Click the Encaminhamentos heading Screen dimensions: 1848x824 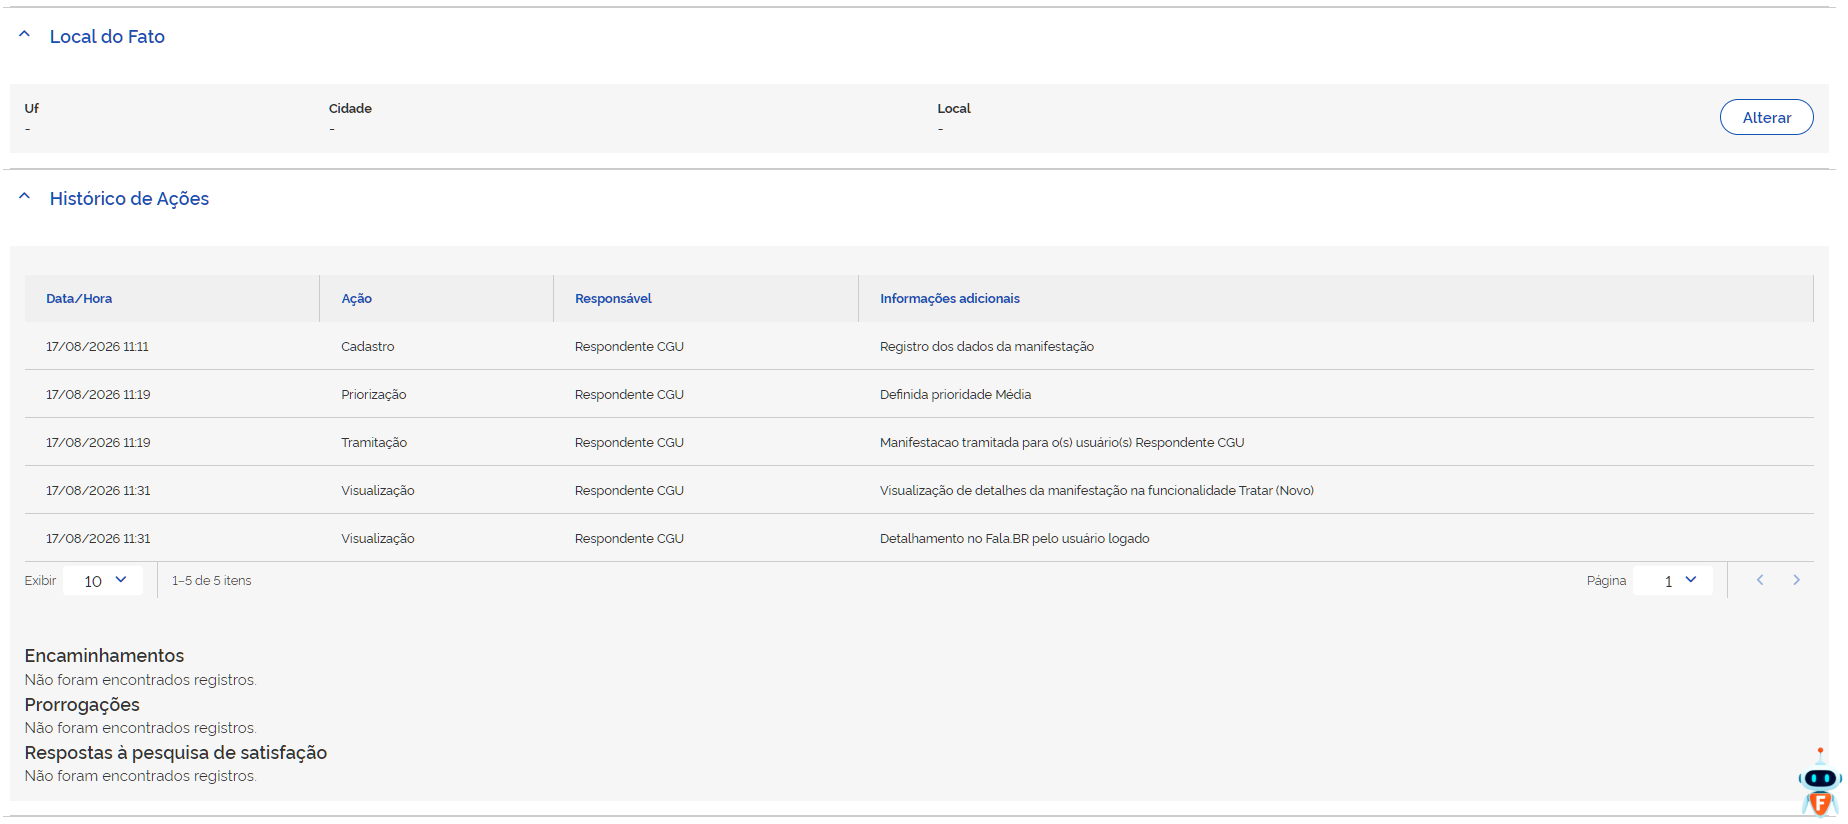pyautogui.click(x=104, y=656)
